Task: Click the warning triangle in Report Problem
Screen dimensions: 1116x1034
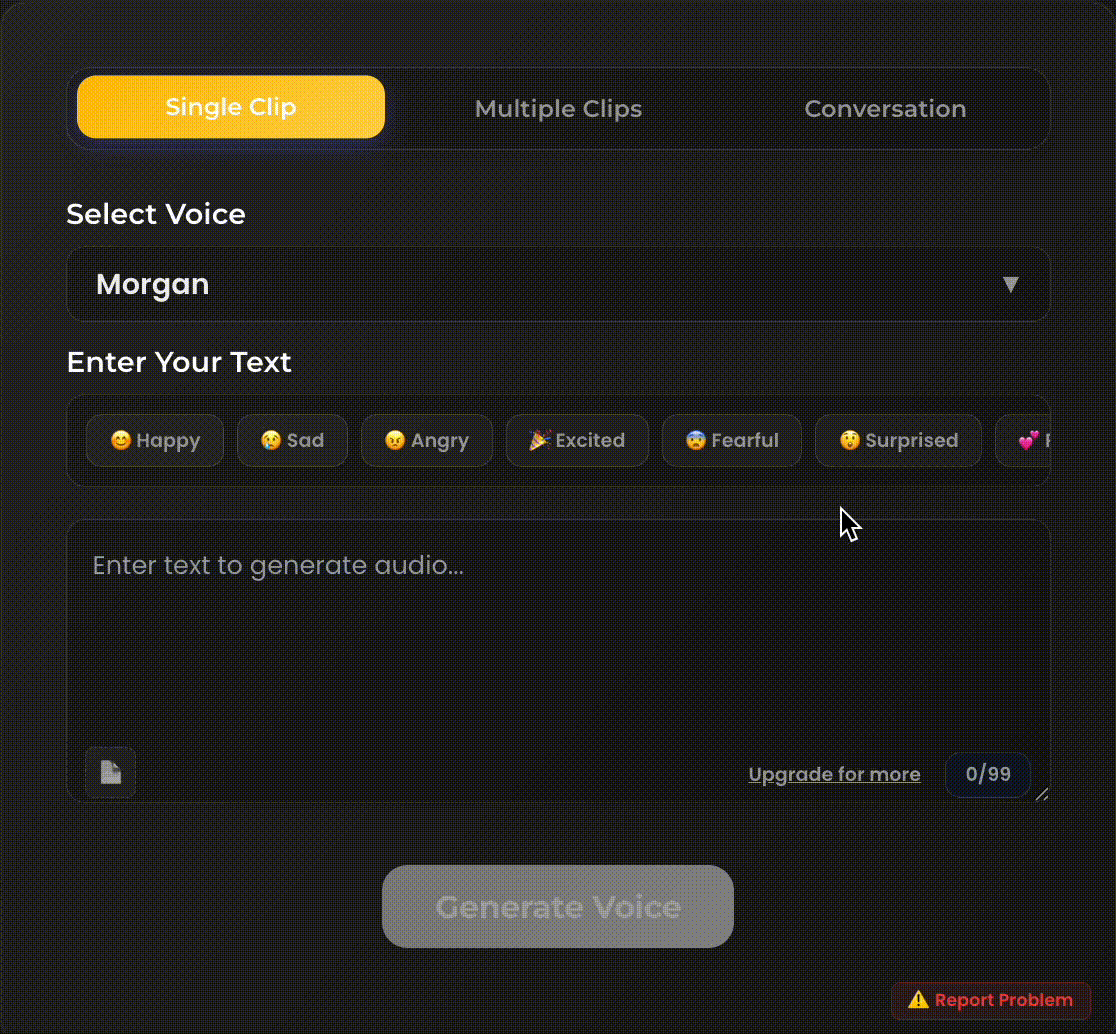Action: pos(919,1000)
